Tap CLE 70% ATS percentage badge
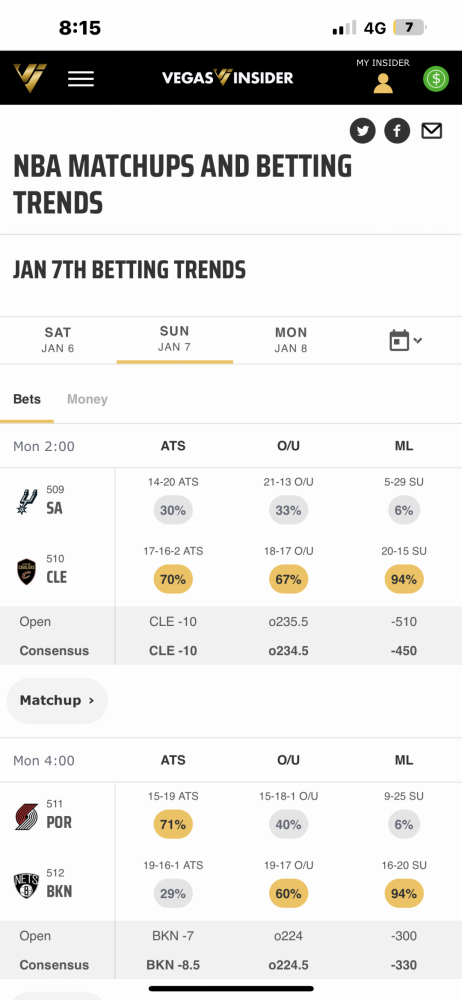Screen dimensions: 462x1000 click(x=173, y=580)
